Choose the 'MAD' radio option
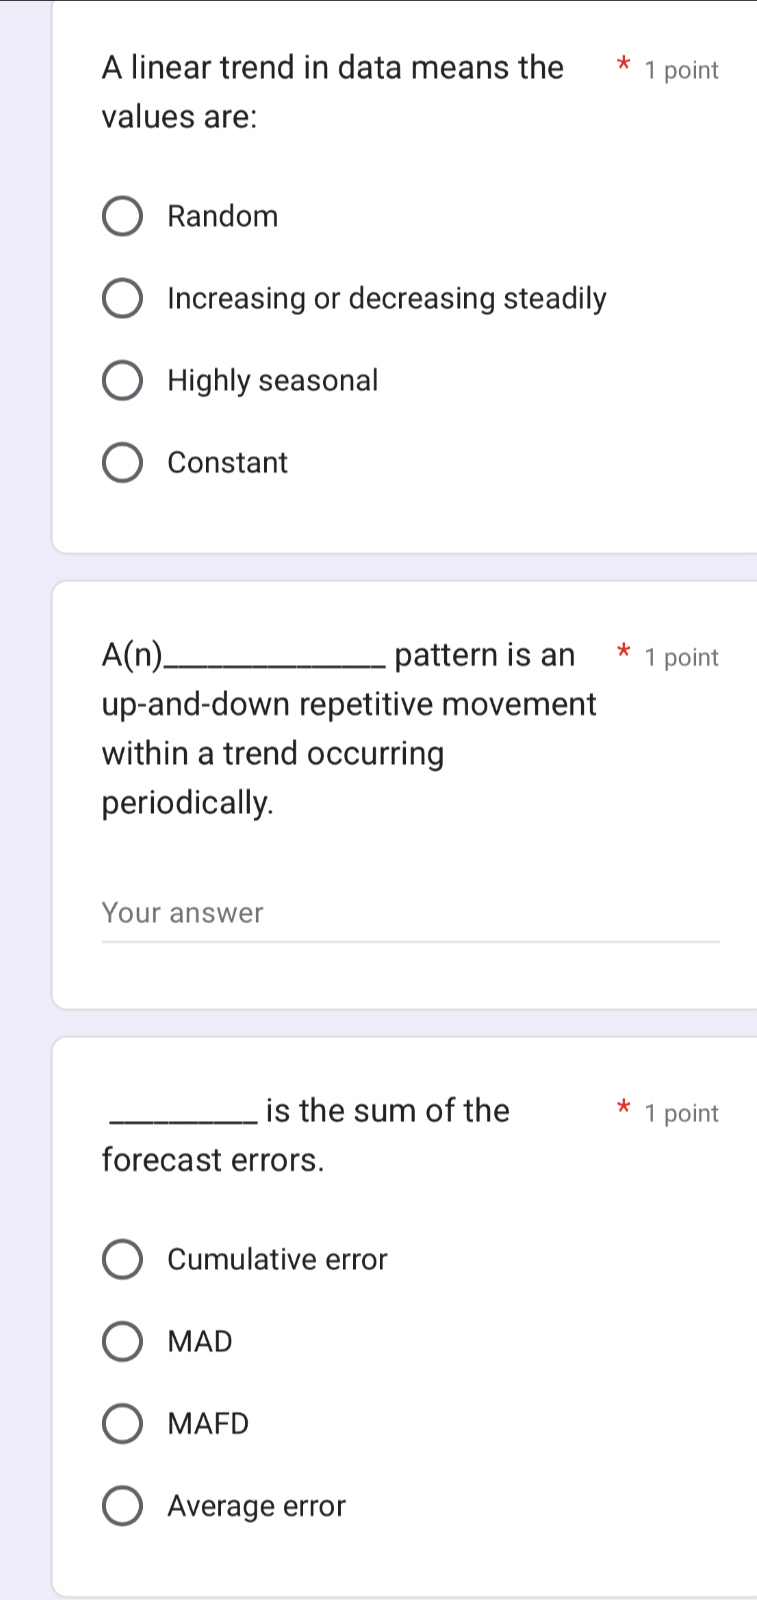This screenshot has height=1600, width=757. [123, 1341]
